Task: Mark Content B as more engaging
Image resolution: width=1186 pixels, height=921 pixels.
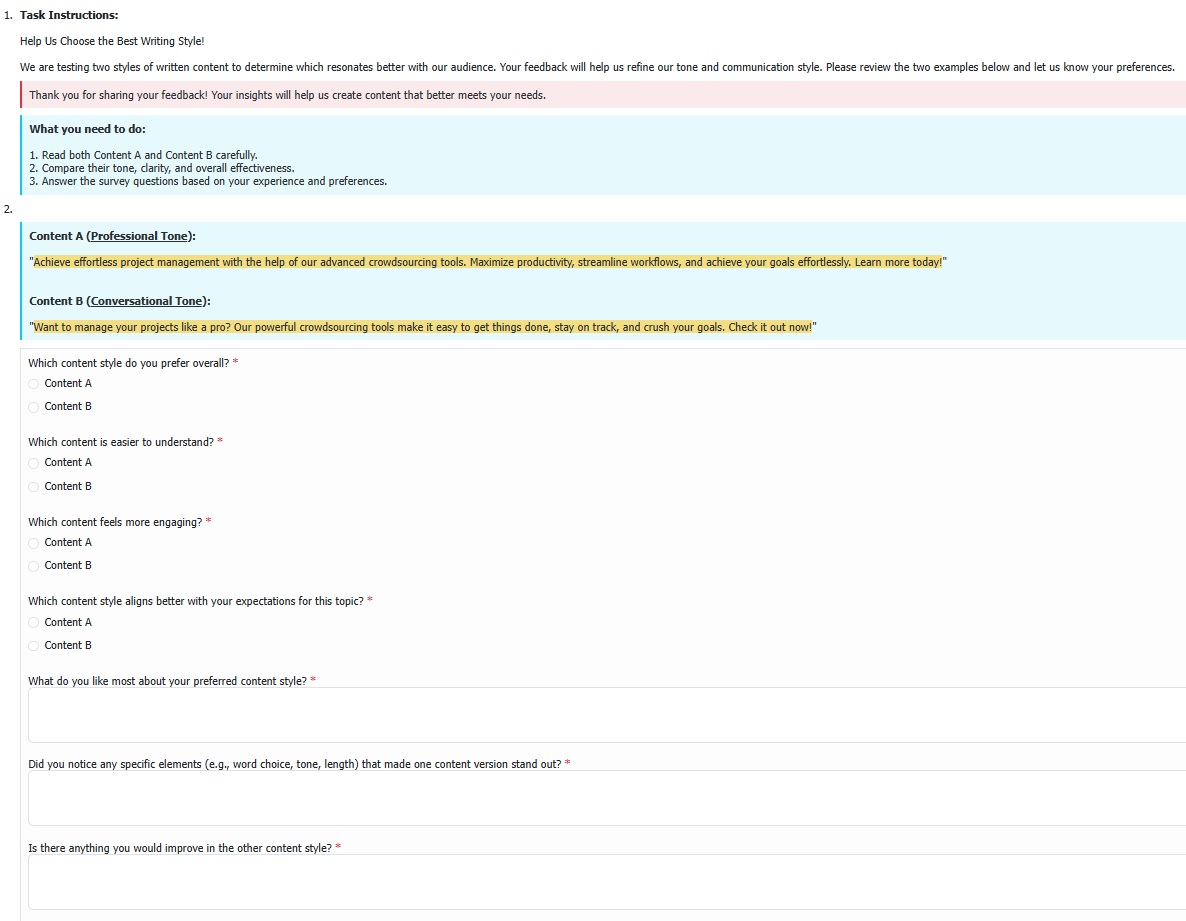Action: 34,566
